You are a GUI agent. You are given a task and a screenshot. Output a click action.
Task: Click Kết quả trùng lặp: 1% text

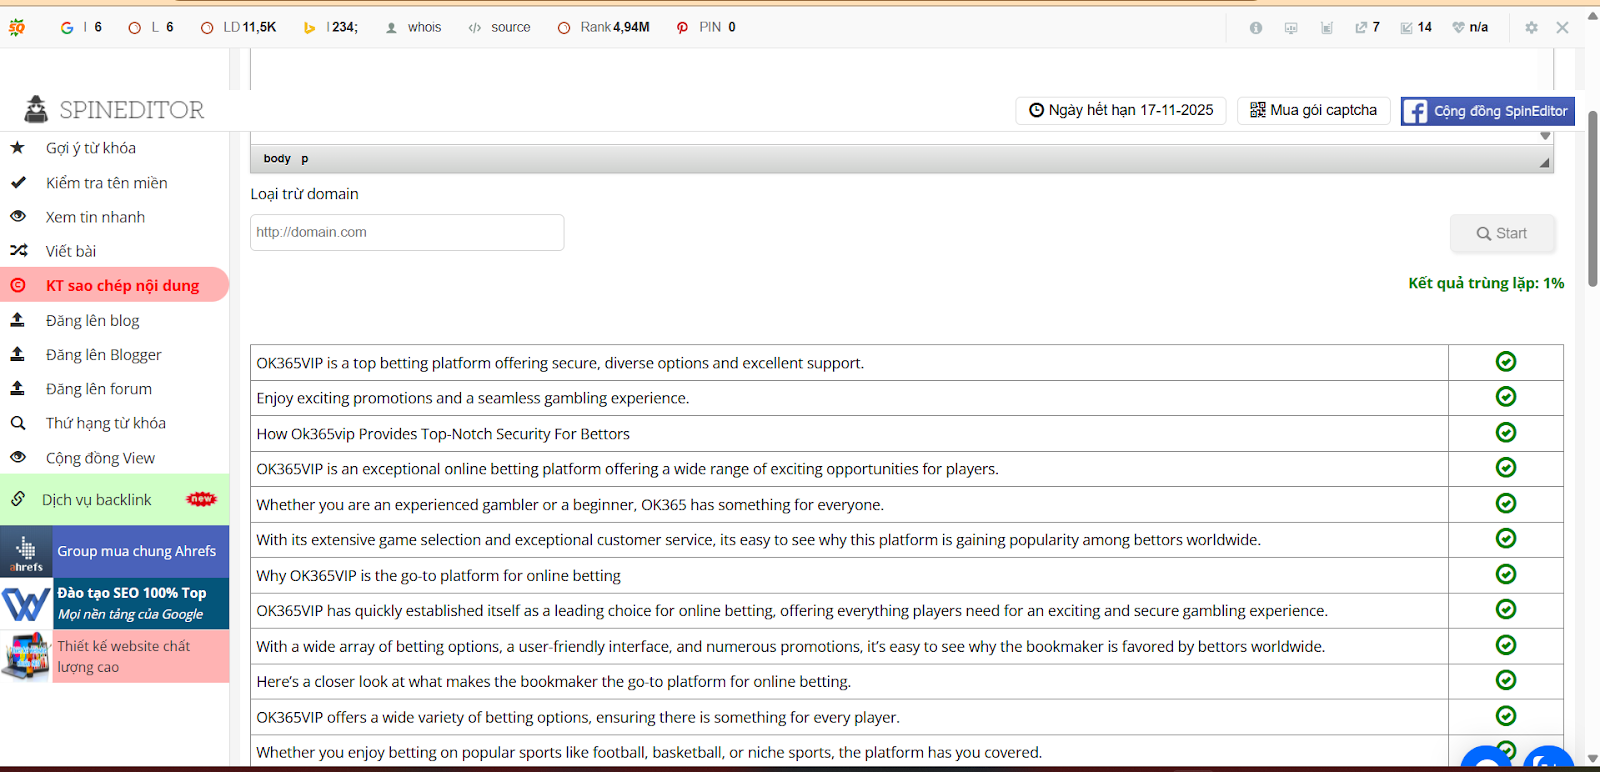[x=1486, y=283]
